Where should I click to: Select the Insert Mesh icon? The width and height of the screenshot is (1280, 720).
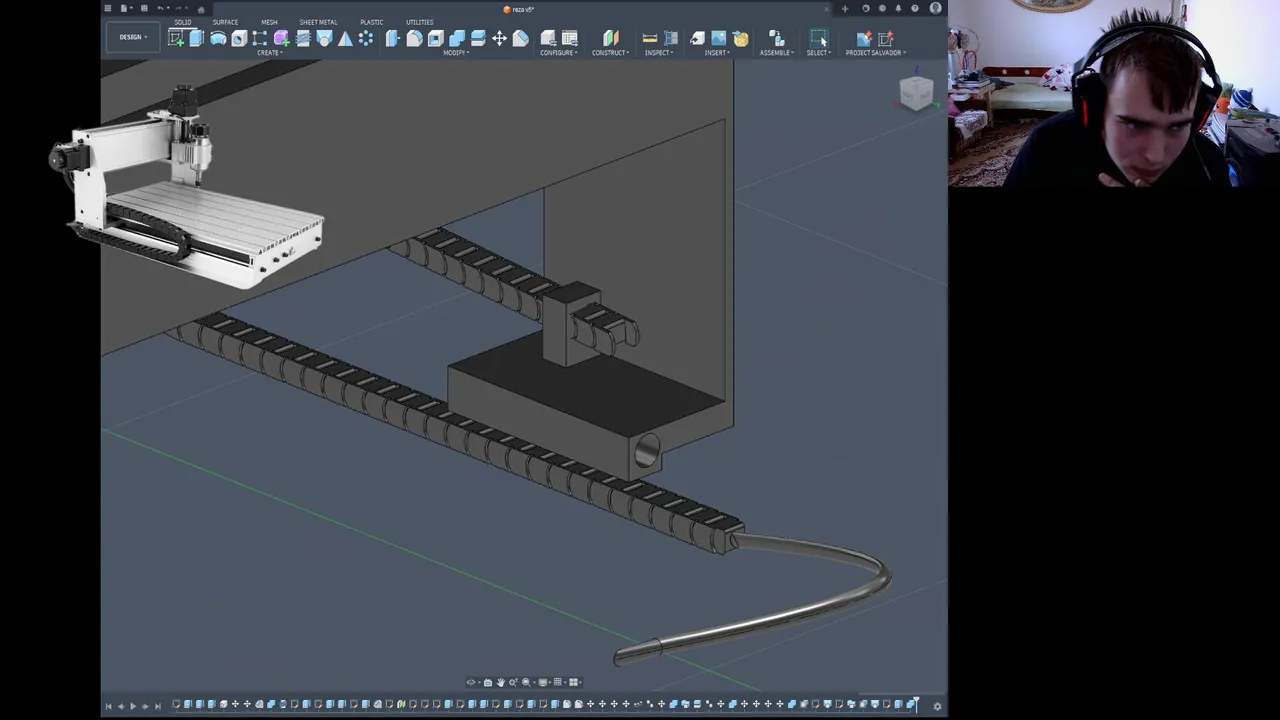[740, 38]
